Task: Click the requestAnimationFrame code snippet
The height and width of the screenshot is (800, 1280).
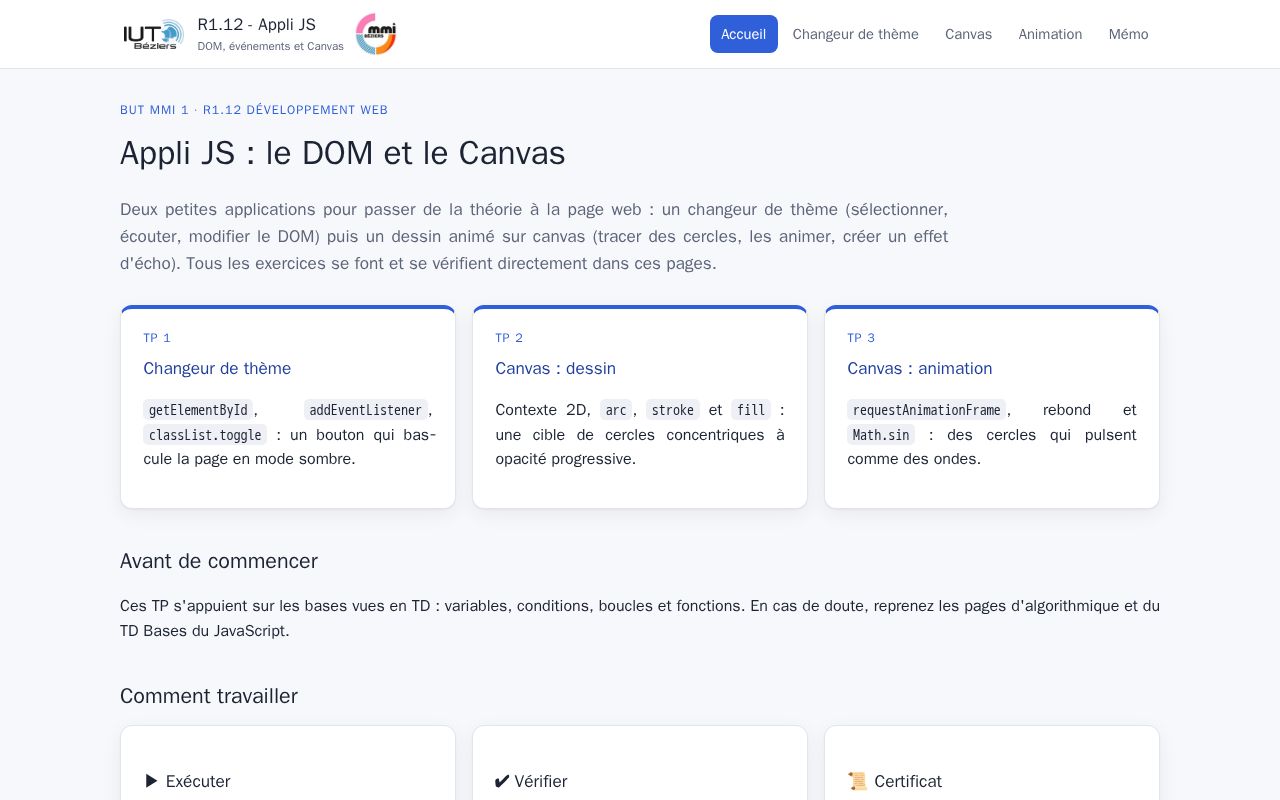Action: click(x=927, y=410)
